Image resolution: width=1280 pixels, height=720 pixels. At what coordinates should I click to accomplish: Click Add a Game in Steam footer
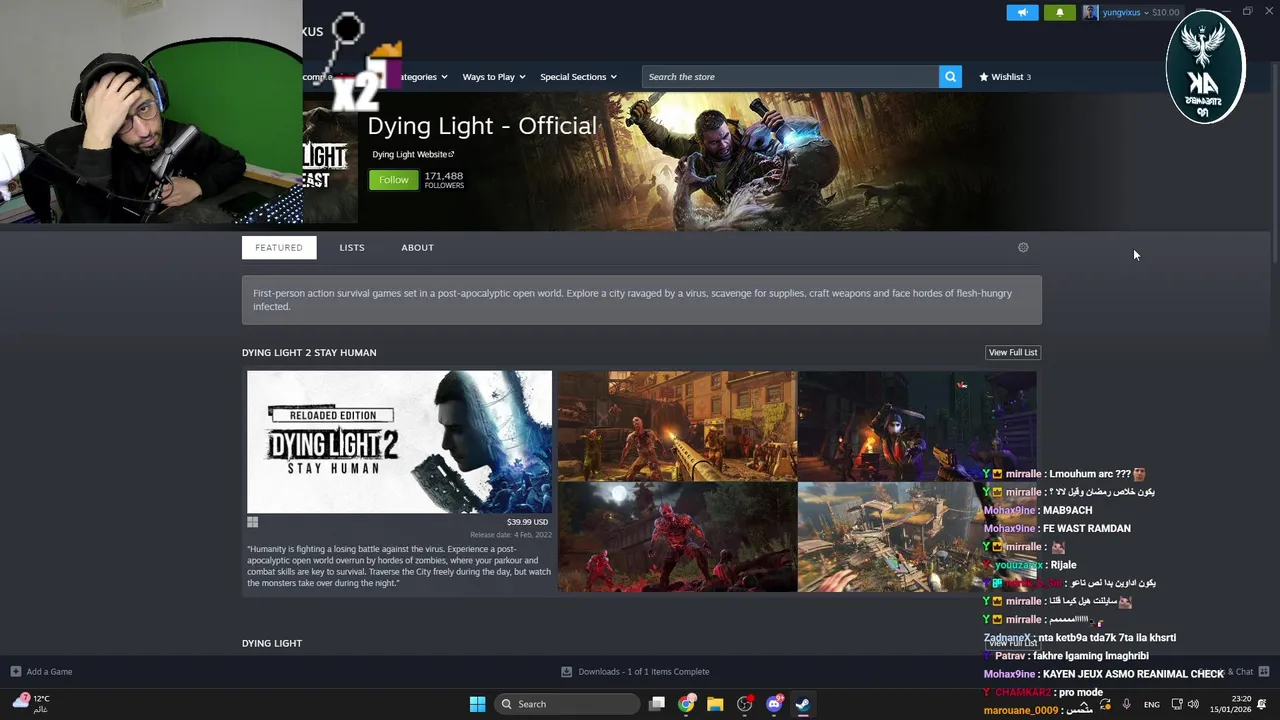coord(49,672)
